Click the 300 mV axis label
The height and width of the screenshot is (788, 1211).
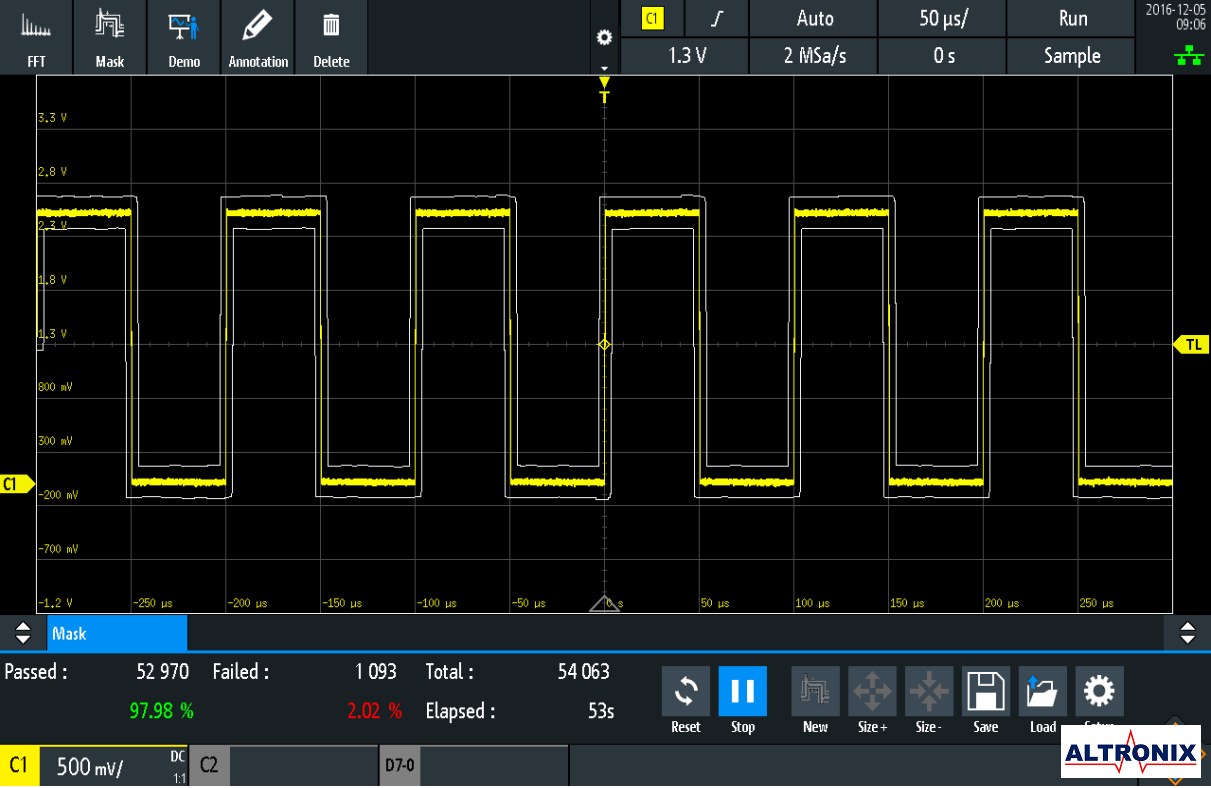point(55,441)
